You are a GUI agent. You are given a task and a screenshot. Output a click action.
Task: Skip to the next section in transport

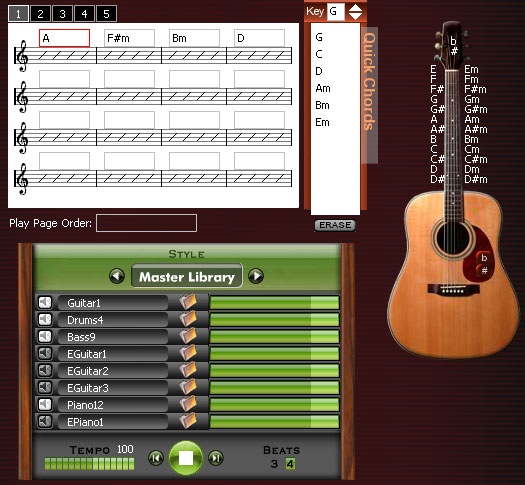point(216,458)
